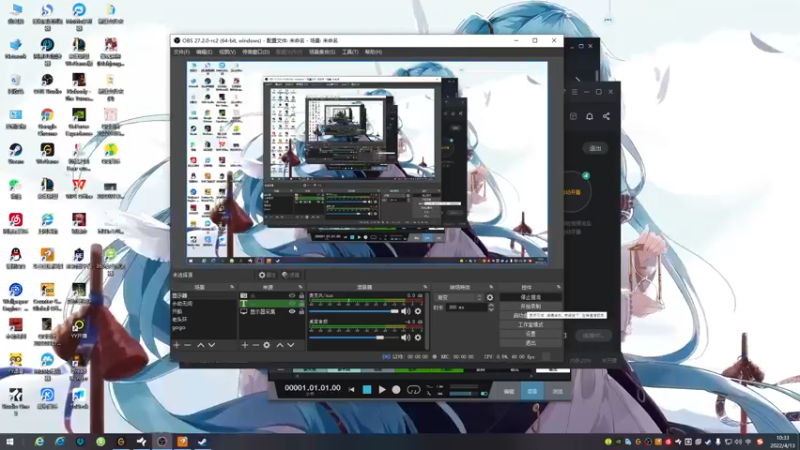Mute the Mic/Aux channel speaker icon
The width and height of the screenshot is (800, 450).
coord(406,311)
